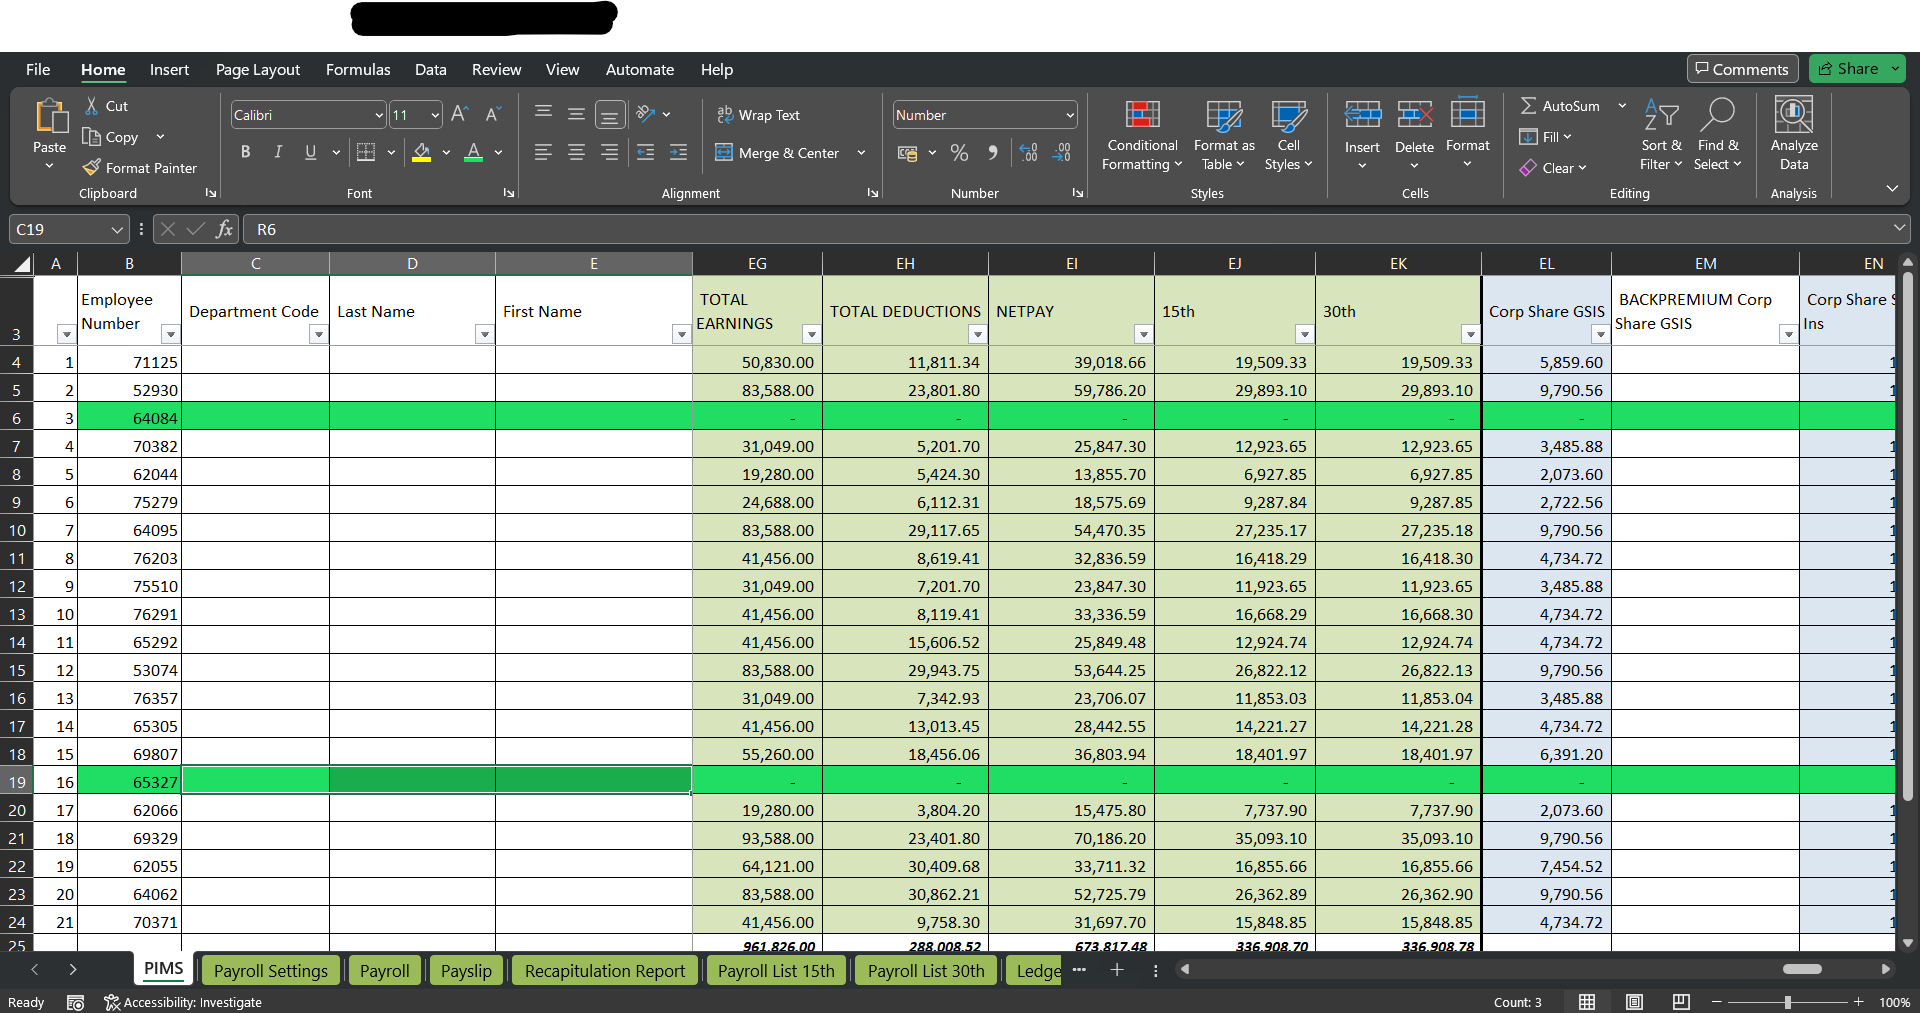Open the Formulas ribbon tab
Viewport: 1920px width, 1013px height.
point(358,70)
